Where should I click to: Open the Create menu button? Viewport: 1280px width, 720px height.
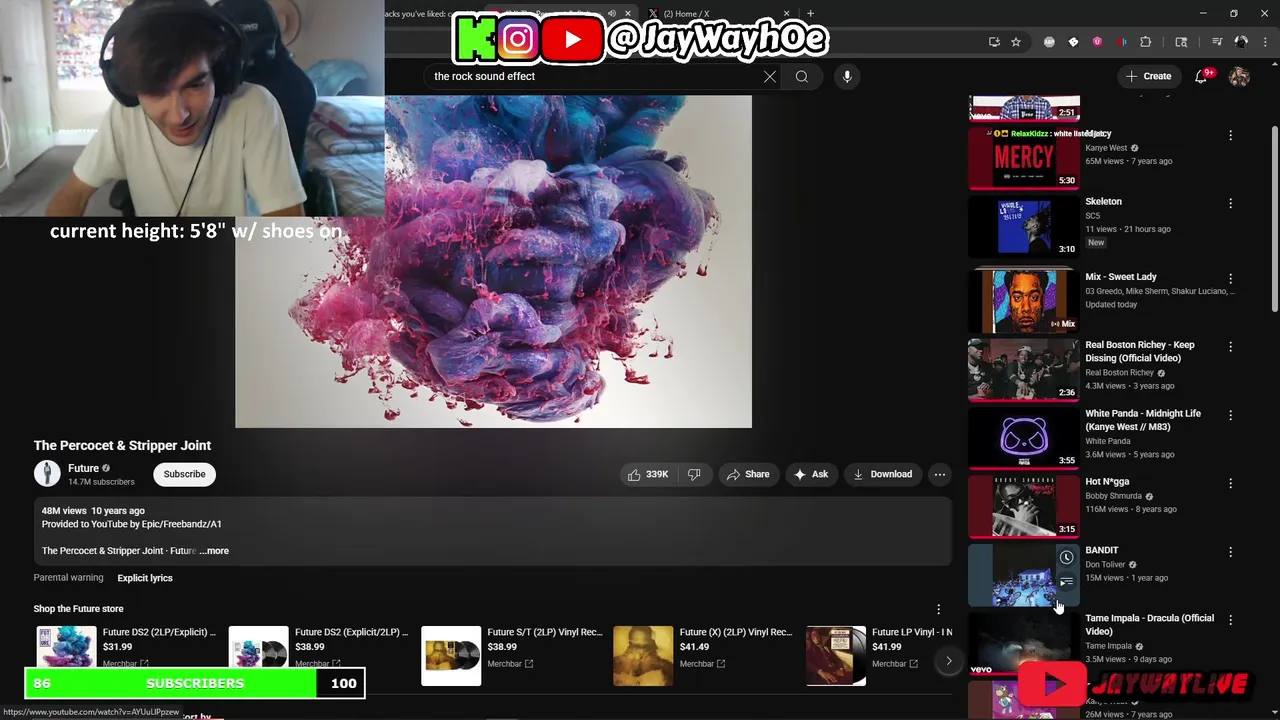click(x=1148, y=76)
